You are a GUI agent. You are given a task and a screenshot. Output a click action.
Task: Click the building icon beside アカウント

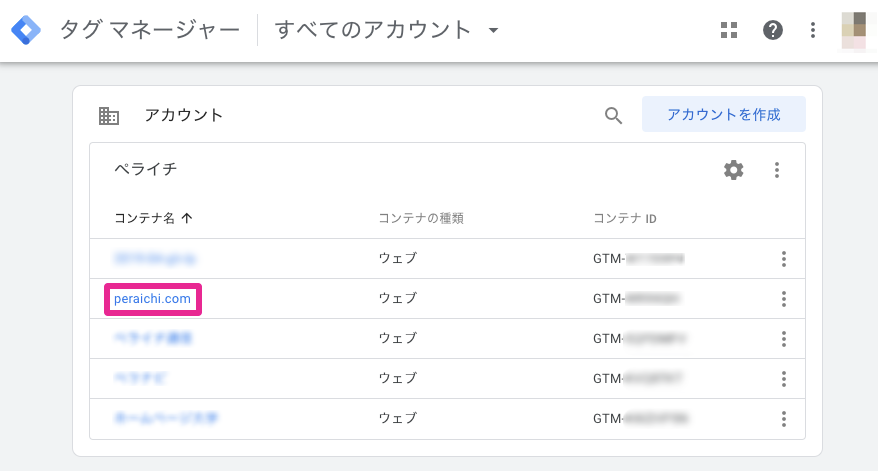pos(109,115)
